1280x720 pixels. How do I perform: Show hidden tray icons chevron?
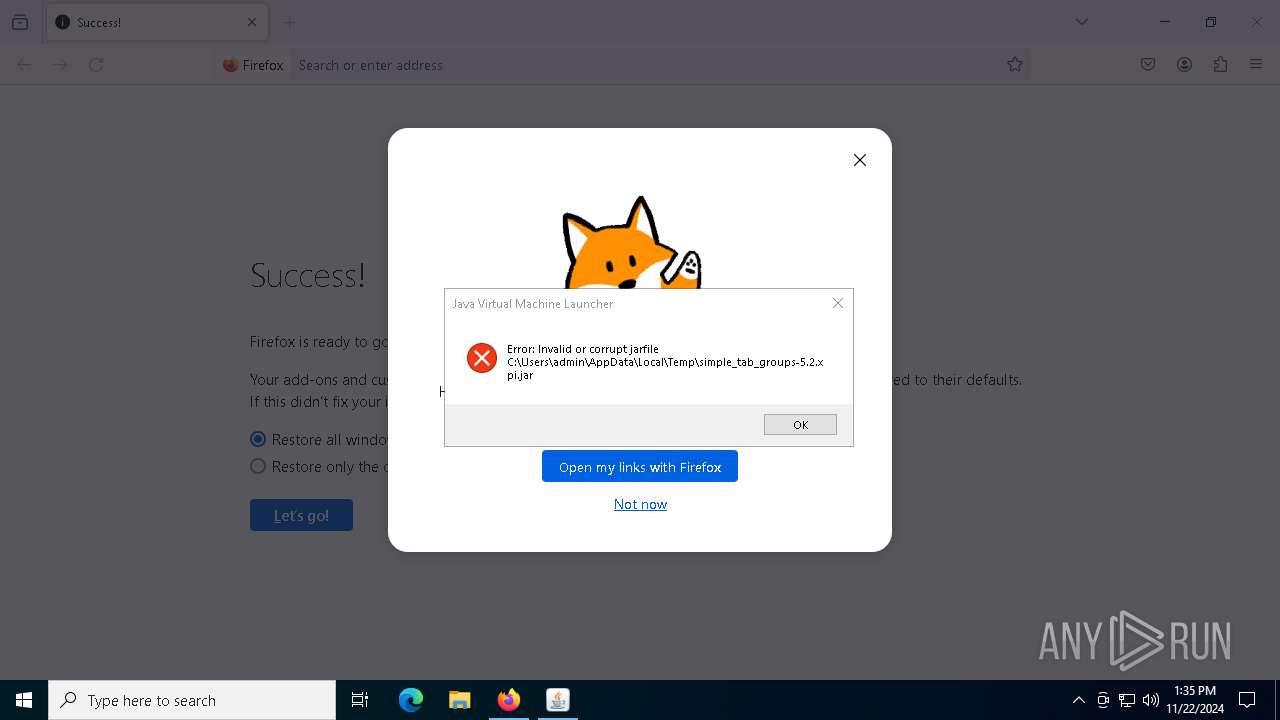1078,700
